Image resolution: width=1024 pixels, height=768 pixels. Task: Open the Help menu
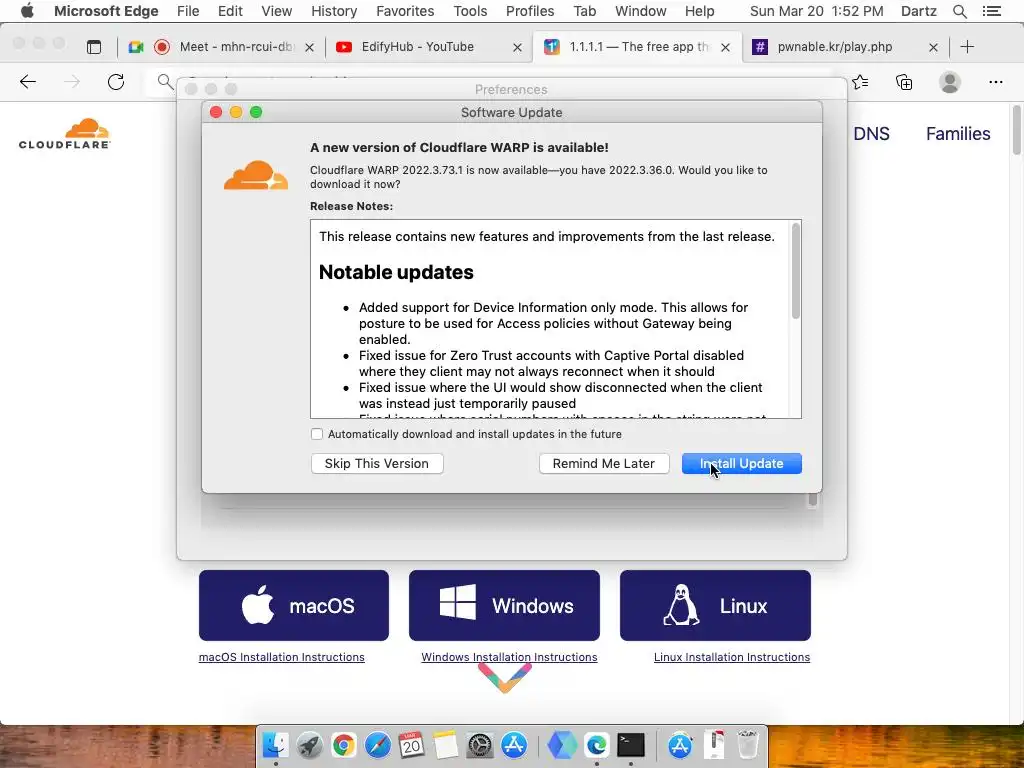pos(699,11)
